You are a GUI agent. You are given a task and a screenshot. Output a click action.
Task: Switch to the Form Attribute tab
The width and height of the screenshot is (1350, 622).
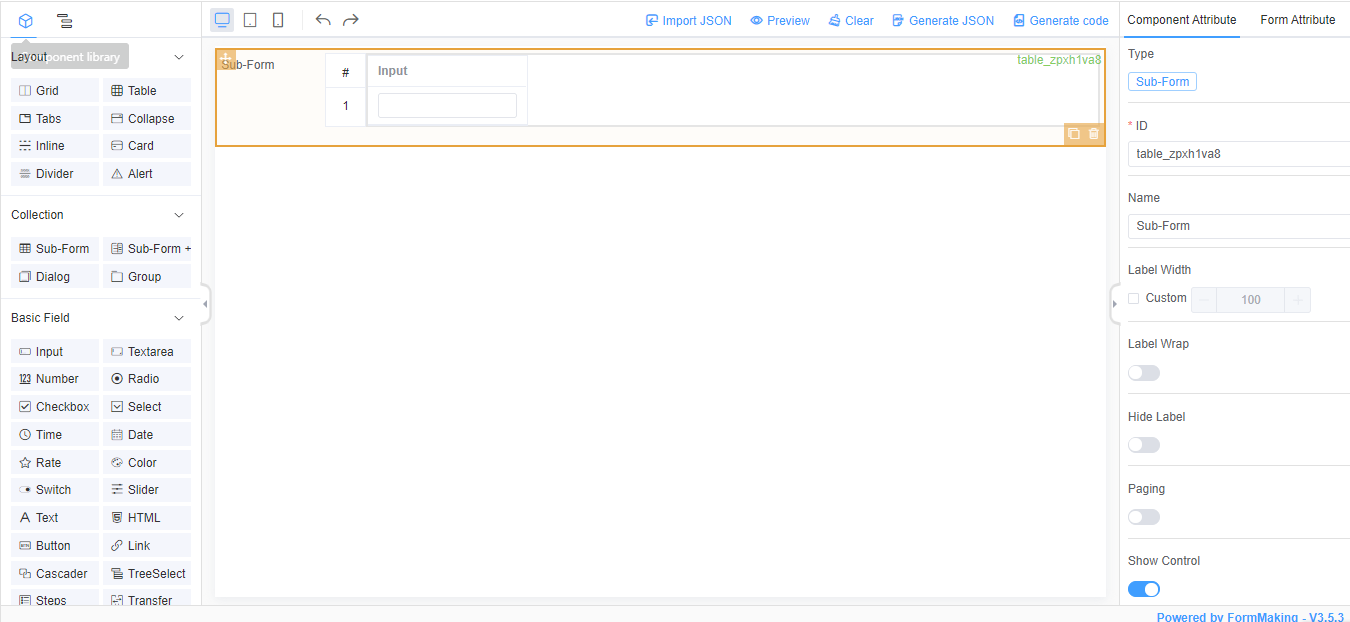coord(1298,20)
